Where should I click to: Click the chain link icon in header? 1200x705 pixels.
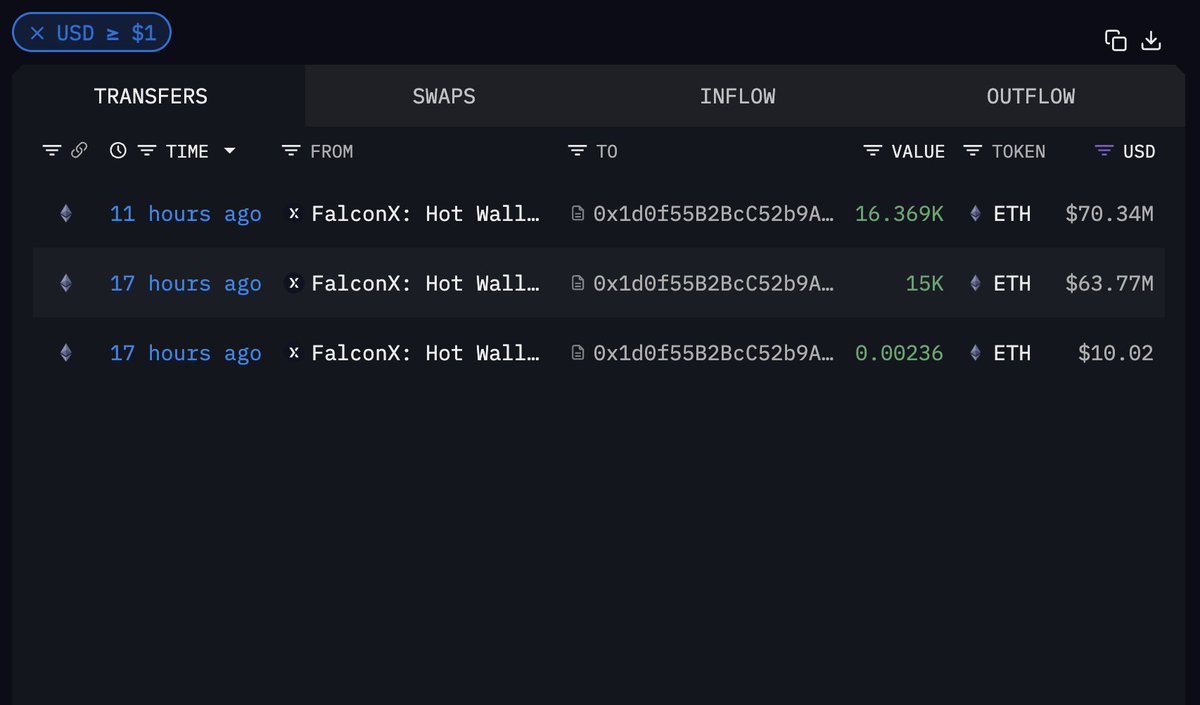[79, 151]
